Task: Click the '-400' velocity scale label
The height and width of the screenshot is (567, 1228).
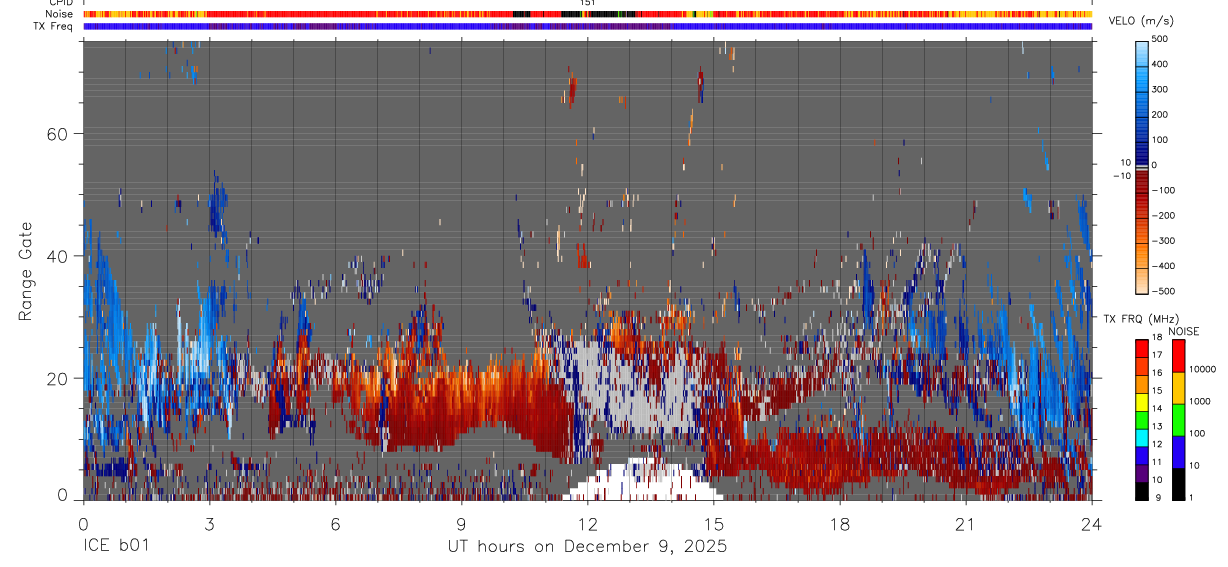Action: pyautogui.click(x=1162, y=266)
